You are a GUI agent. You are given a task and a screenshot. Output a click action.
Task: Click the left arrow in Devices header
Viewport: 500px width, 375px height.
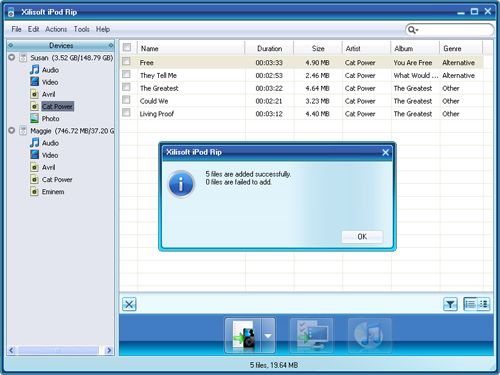pos(11,45)
